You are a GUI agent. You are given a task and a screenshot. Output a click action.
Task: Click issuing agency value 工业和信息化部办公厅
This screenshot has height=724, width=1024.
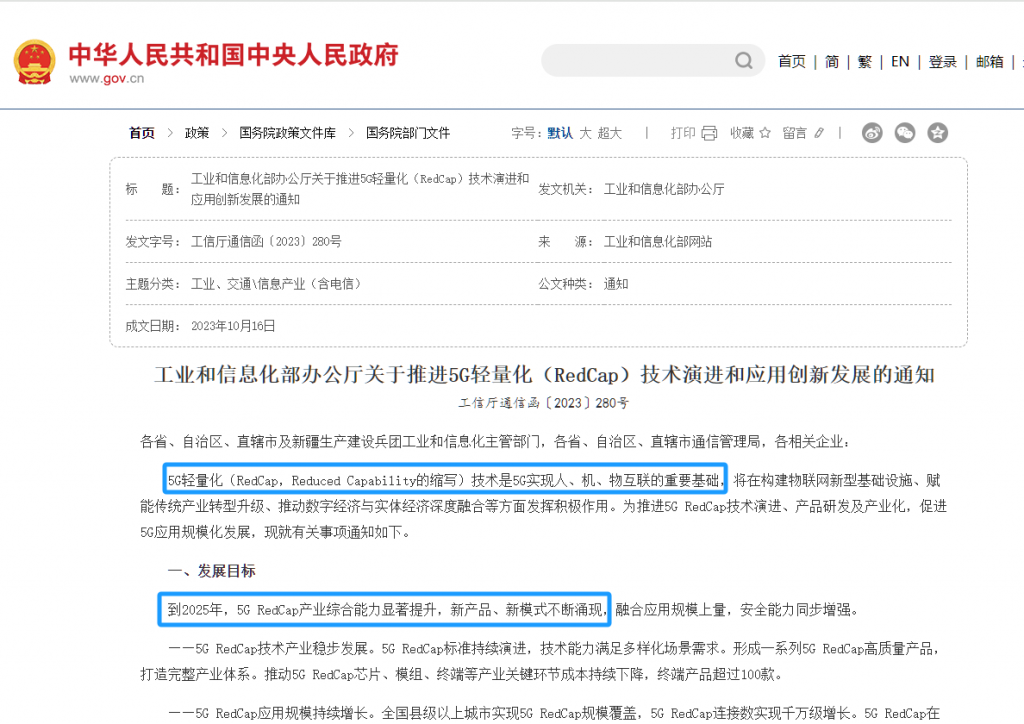click(x=664, y=189)
